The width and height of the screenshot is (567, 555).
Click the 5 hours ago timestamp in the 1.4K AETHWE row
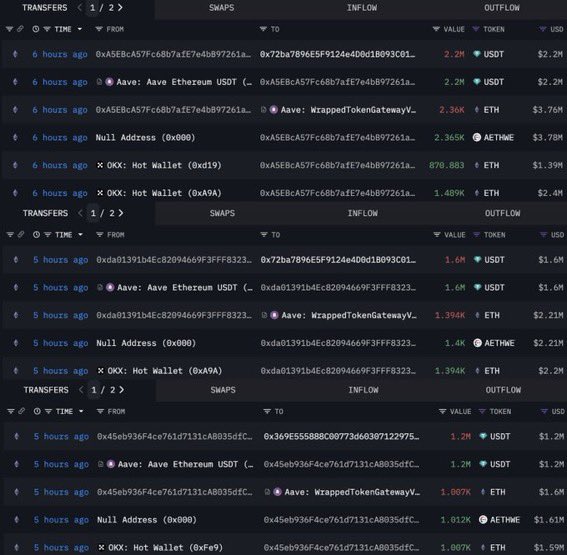(60, 343)
